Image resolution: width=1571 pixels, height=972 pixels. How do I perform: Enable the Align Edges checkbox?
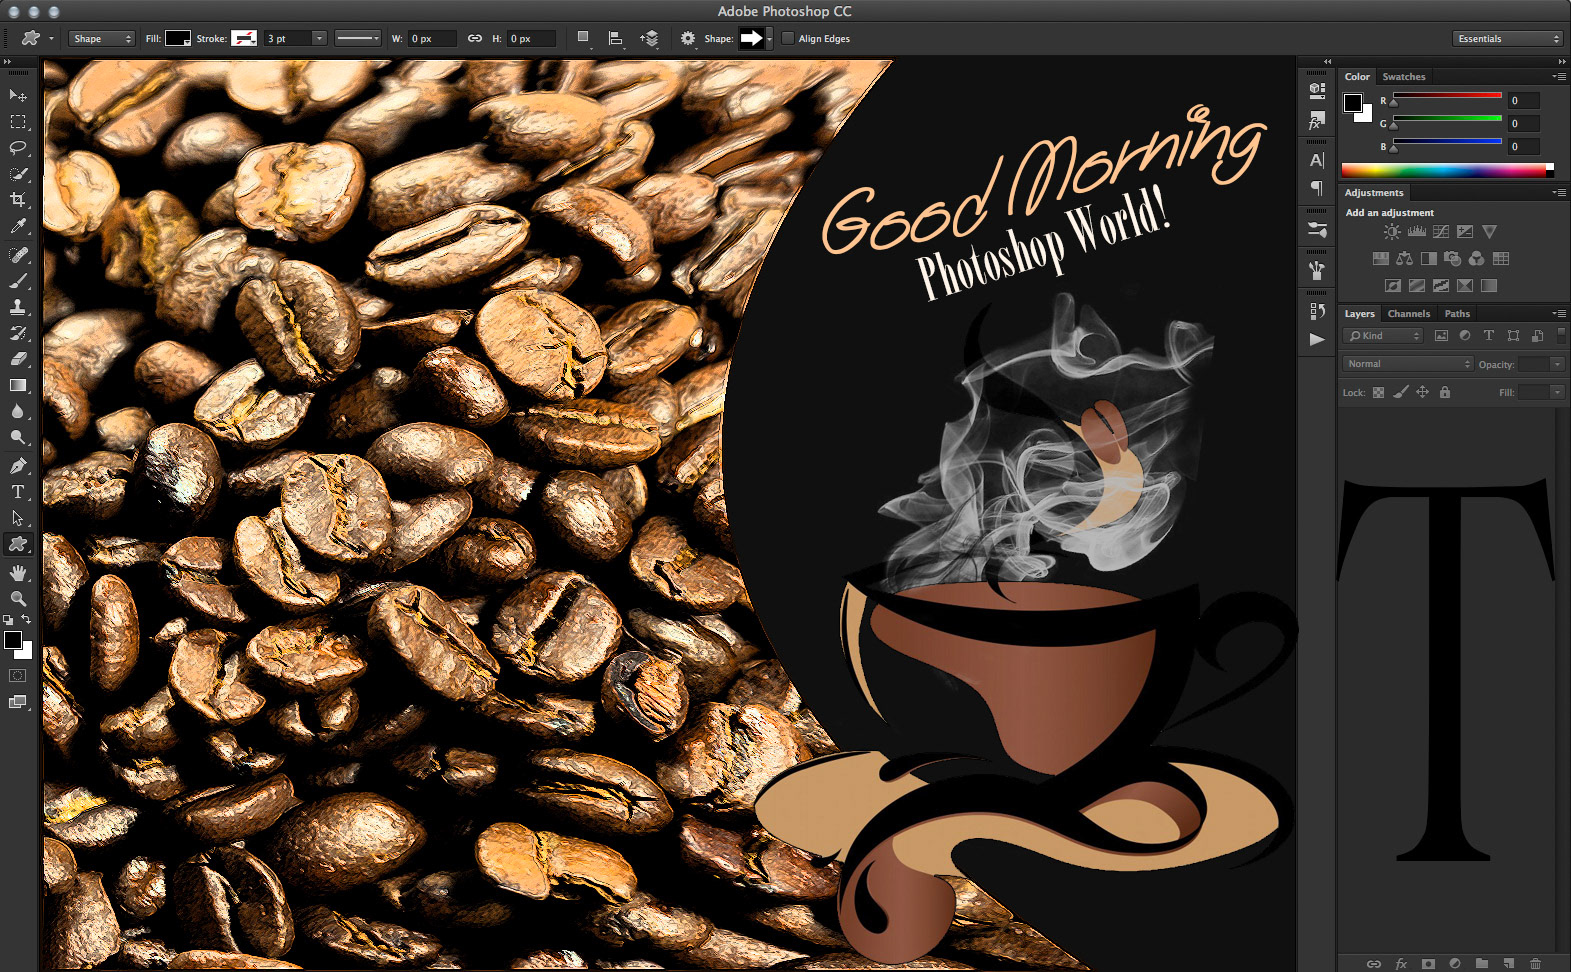tap(788, 38)
